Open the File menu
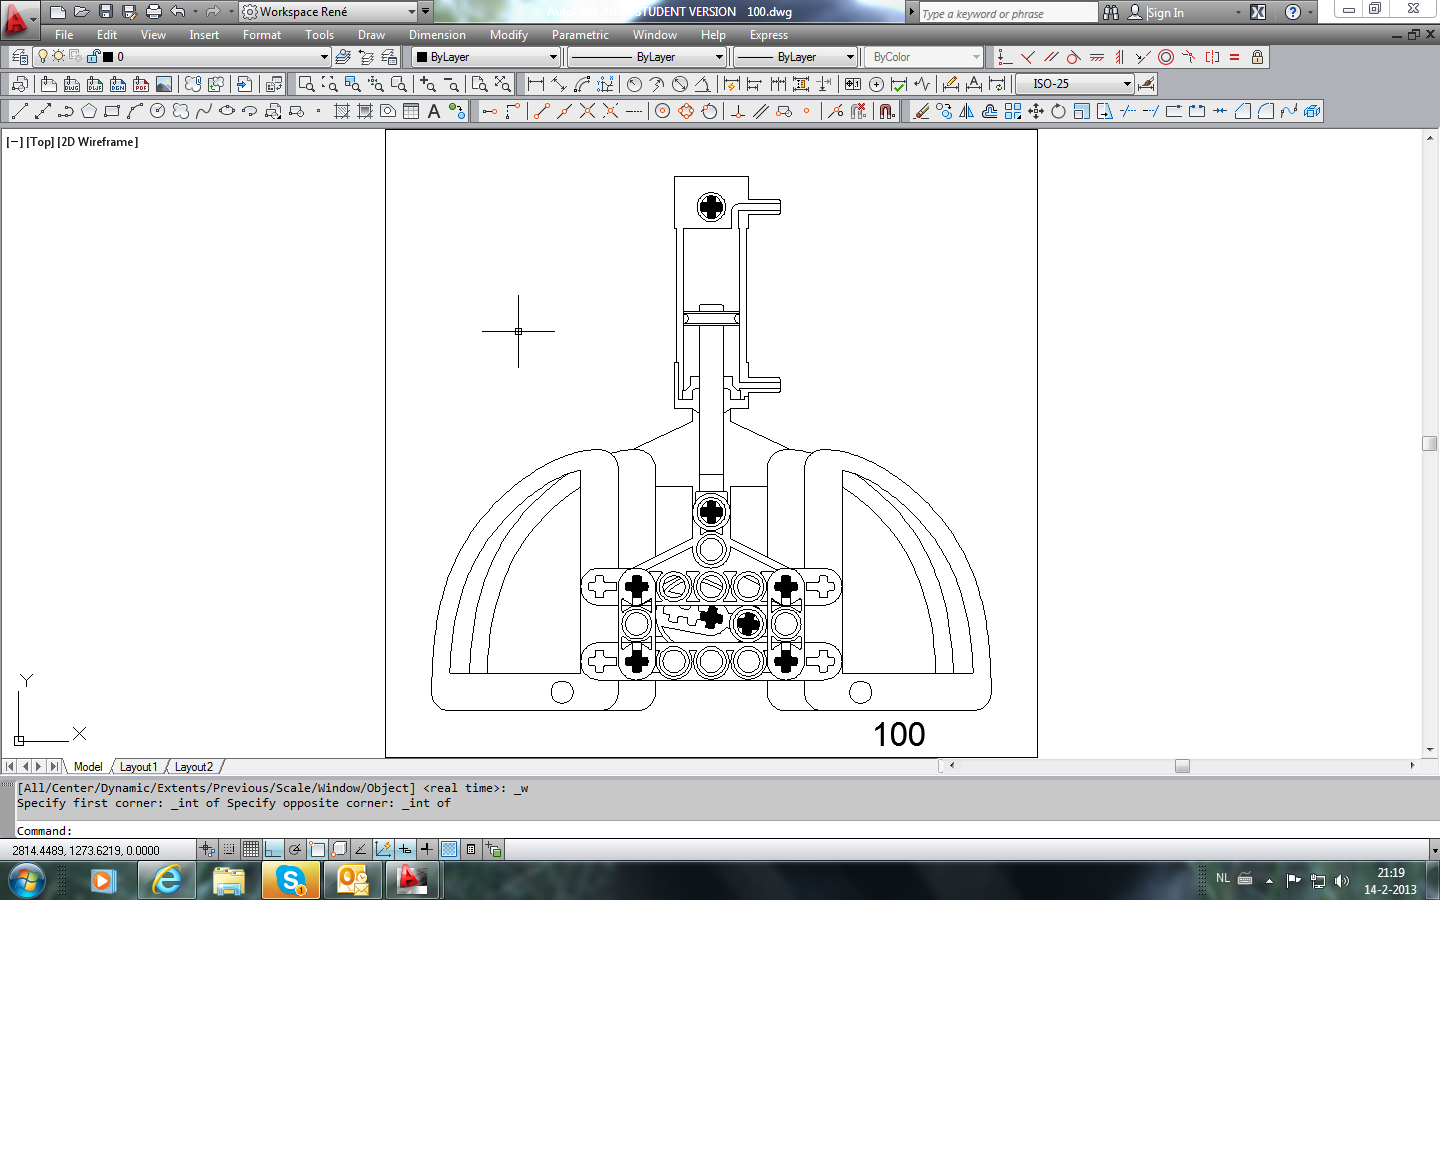 64,35
